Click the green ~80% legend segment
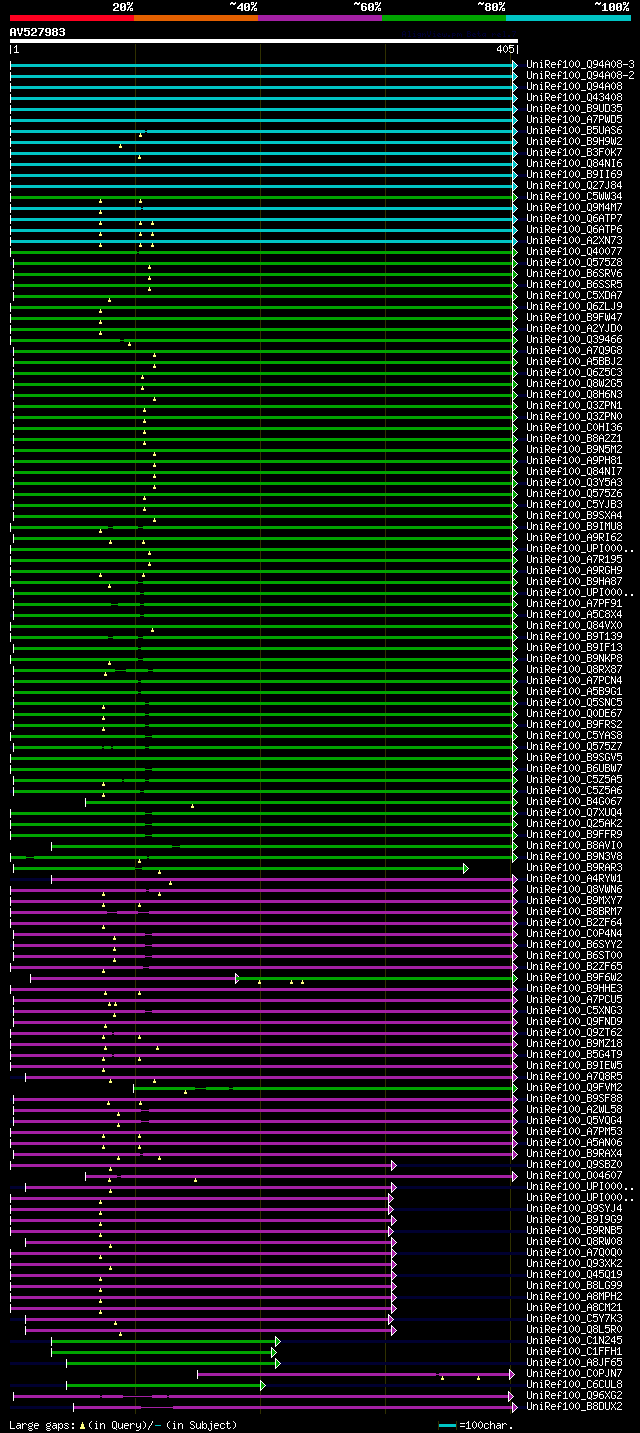The width and height of the screenshot is (640, 1433). (444, 18)
